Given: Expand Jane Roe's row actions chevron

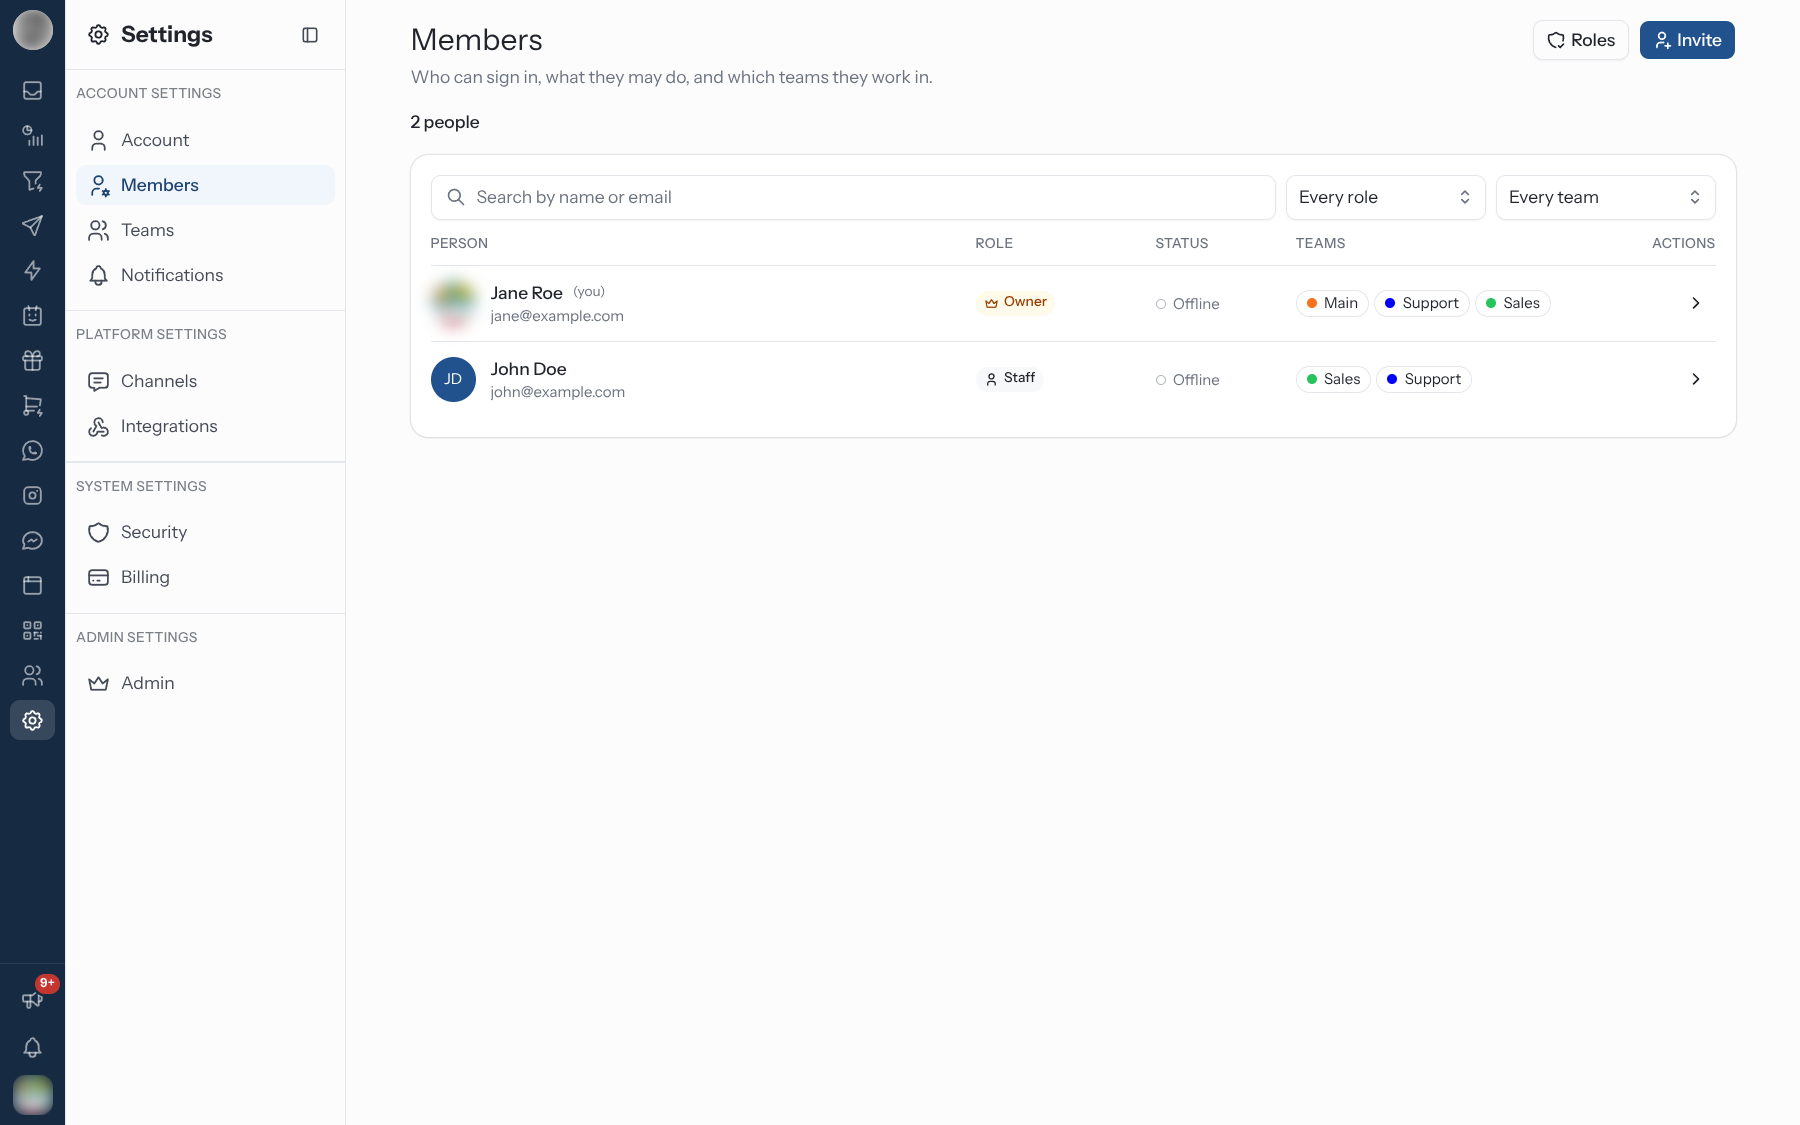Looking at the screenshot, I should (1695, 304).
